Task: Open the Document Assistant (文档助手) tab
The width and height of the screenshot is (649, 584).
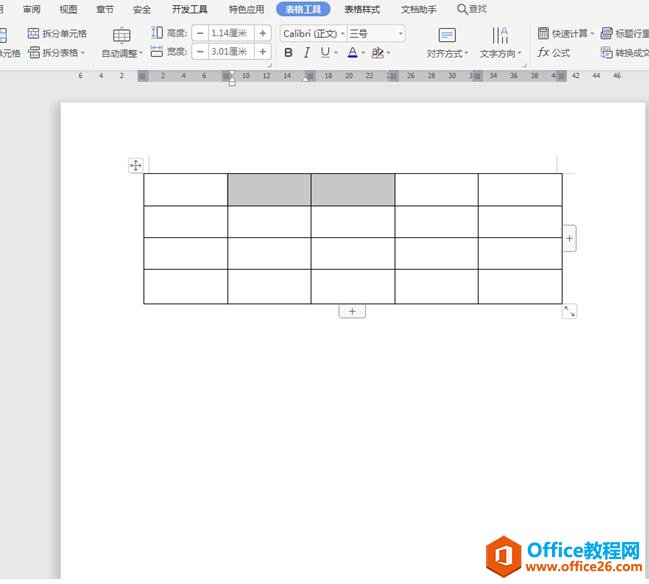Action: click(419, 9)
